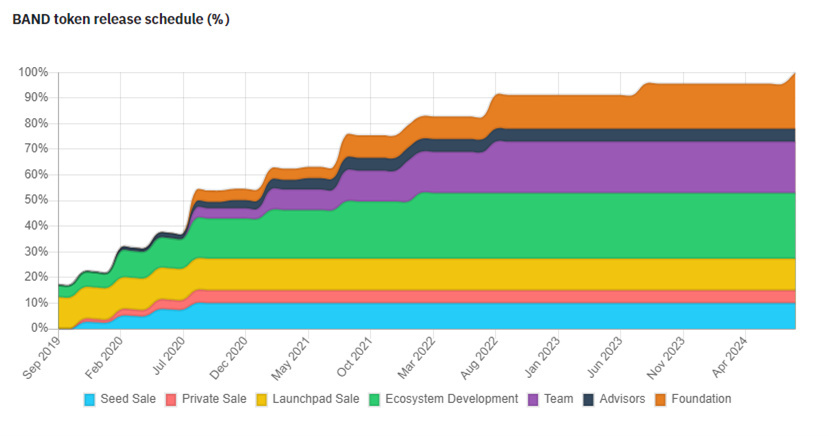The image size is (829, 436).
Task: Click the 100% y-axis label
Action: click(33, 72)
